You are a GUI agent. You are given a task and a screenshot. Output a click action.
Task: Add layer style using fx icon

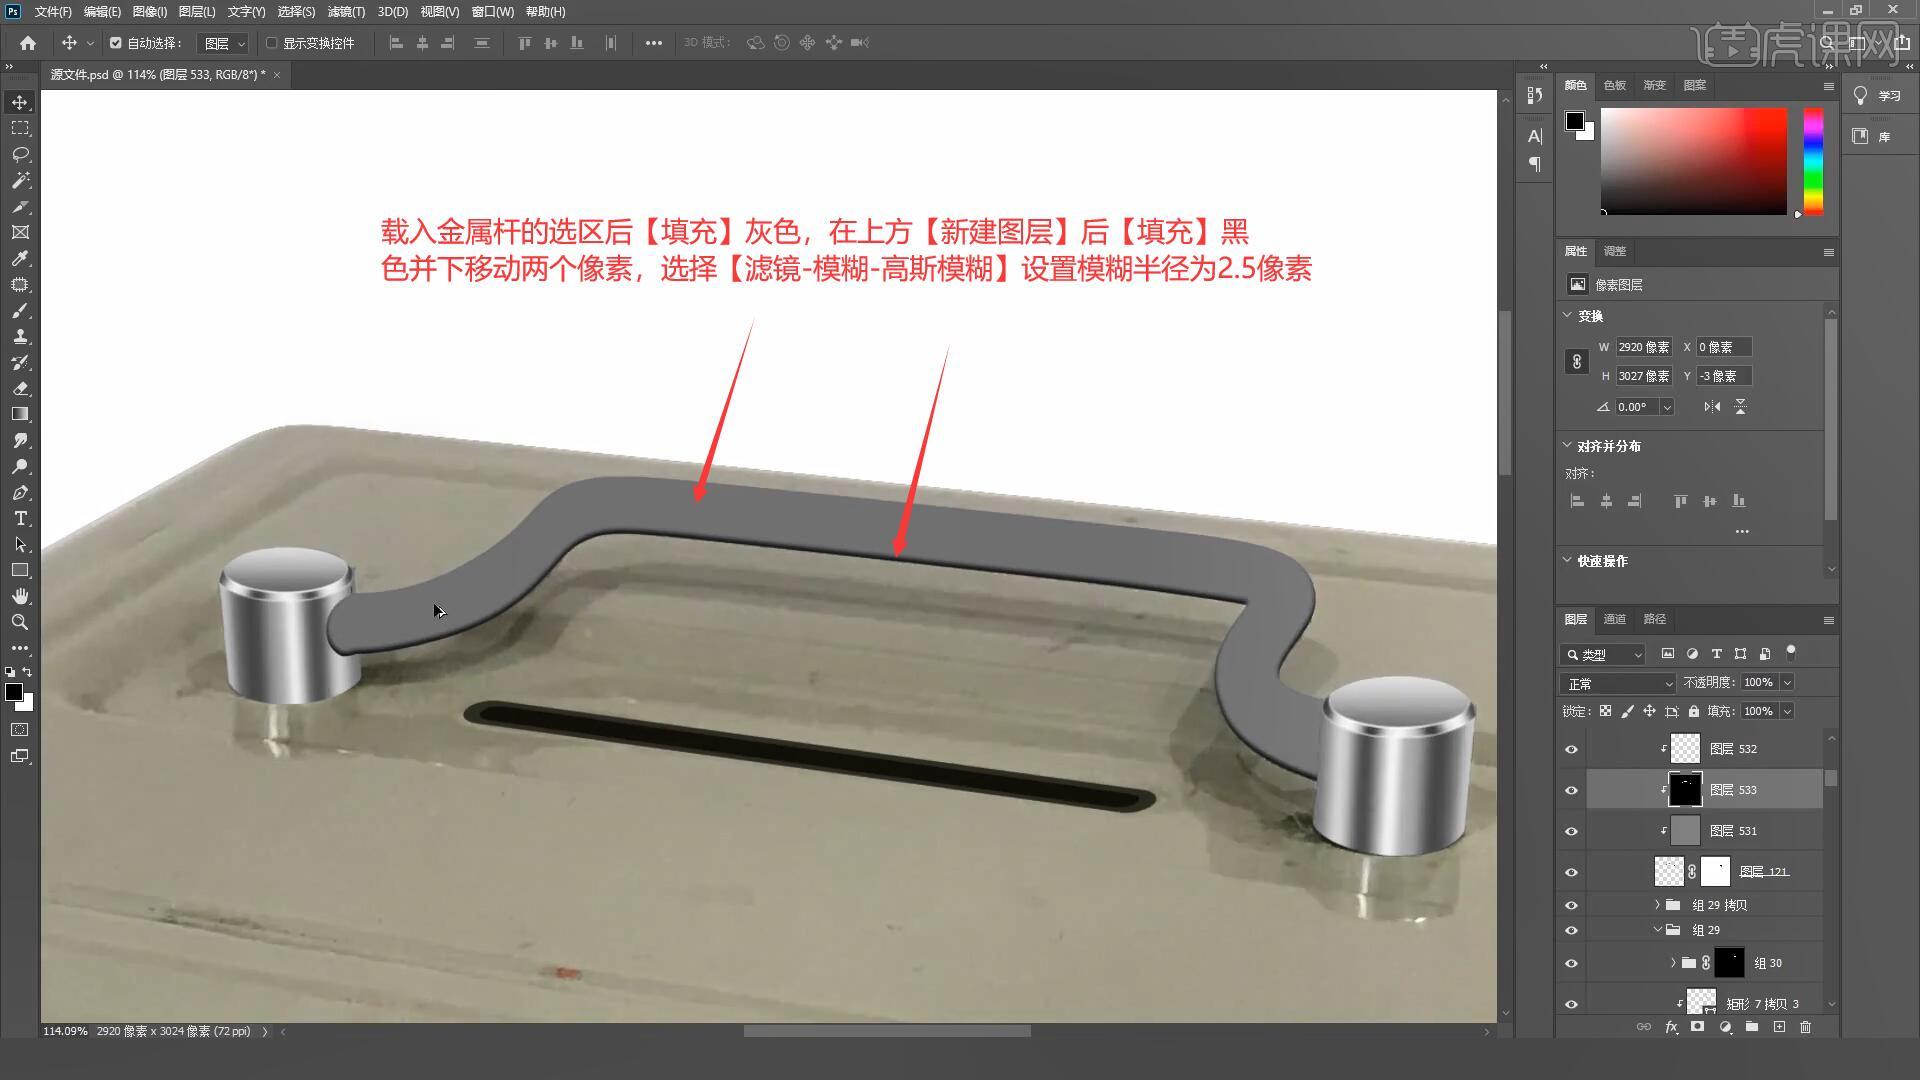coord(1671,1027)
